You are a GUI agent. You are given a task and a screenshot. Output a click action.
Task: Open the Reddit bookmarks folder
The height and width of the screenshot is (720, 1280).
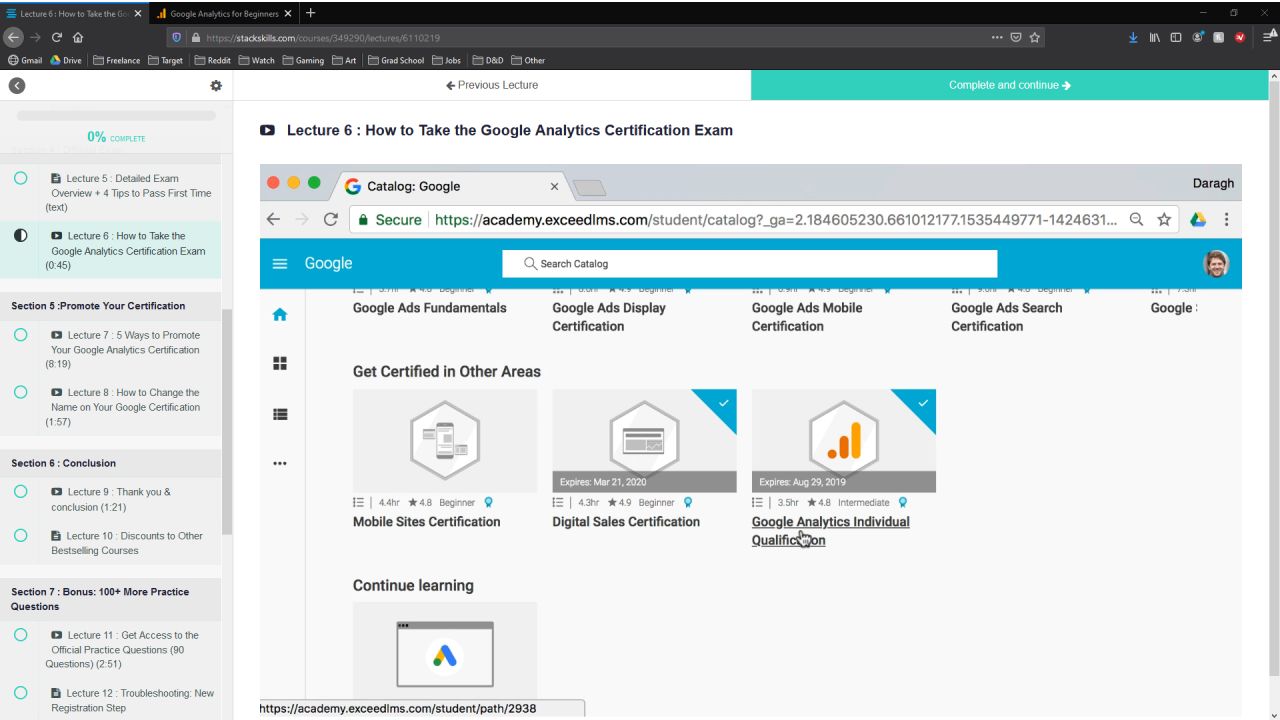point(212,60)
